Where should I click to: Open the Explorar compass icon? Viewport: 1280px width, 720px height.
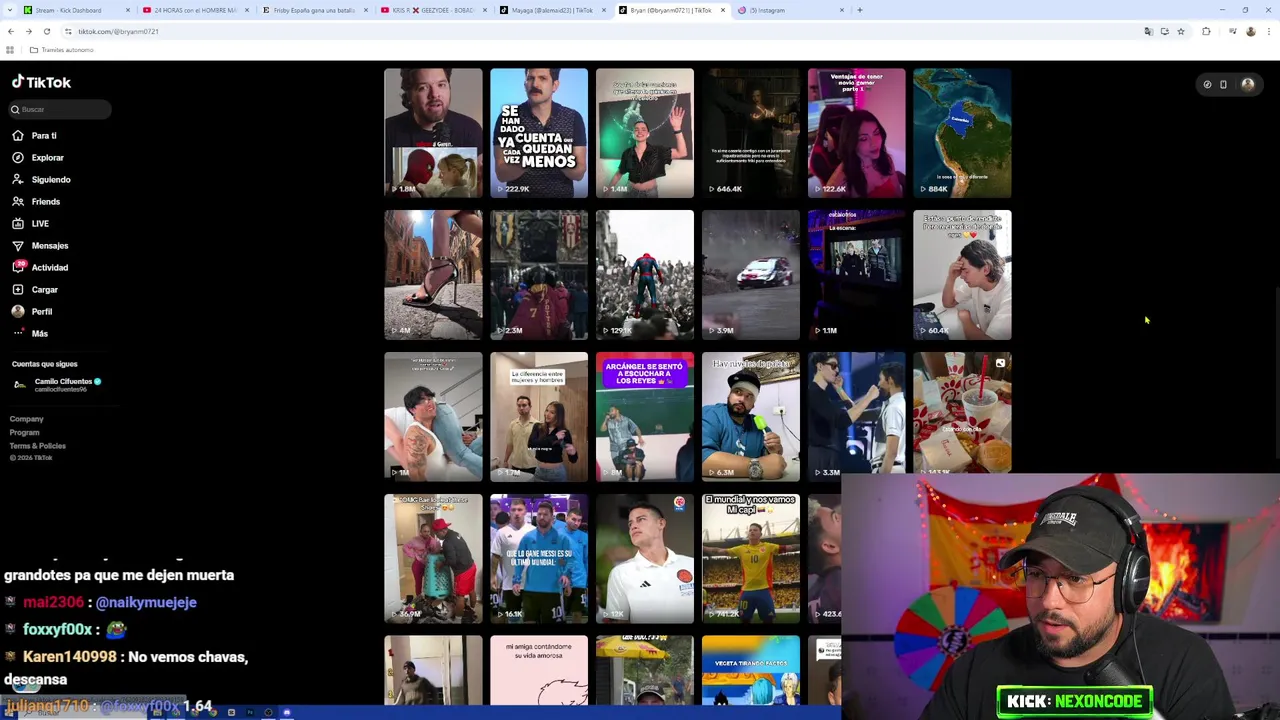(18, 158)
